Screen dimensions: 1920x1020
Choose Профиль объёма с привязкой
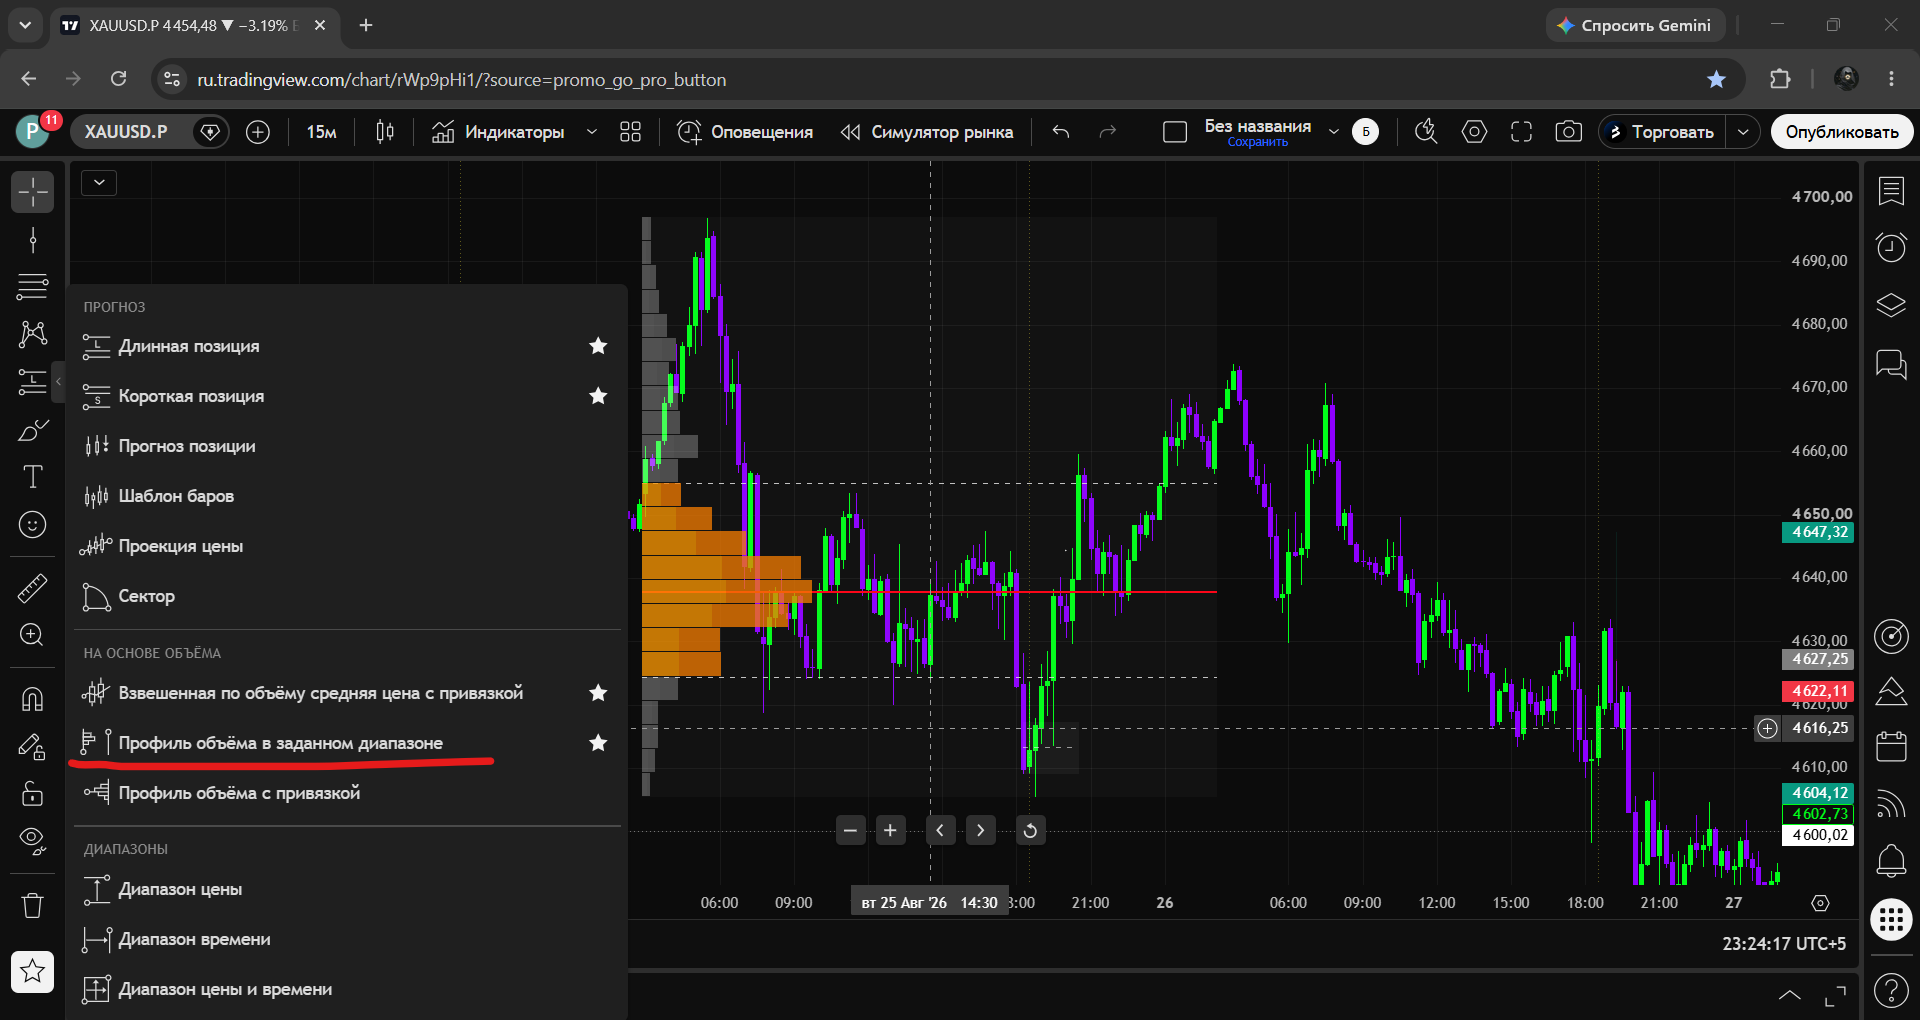(x=345, y=793)
